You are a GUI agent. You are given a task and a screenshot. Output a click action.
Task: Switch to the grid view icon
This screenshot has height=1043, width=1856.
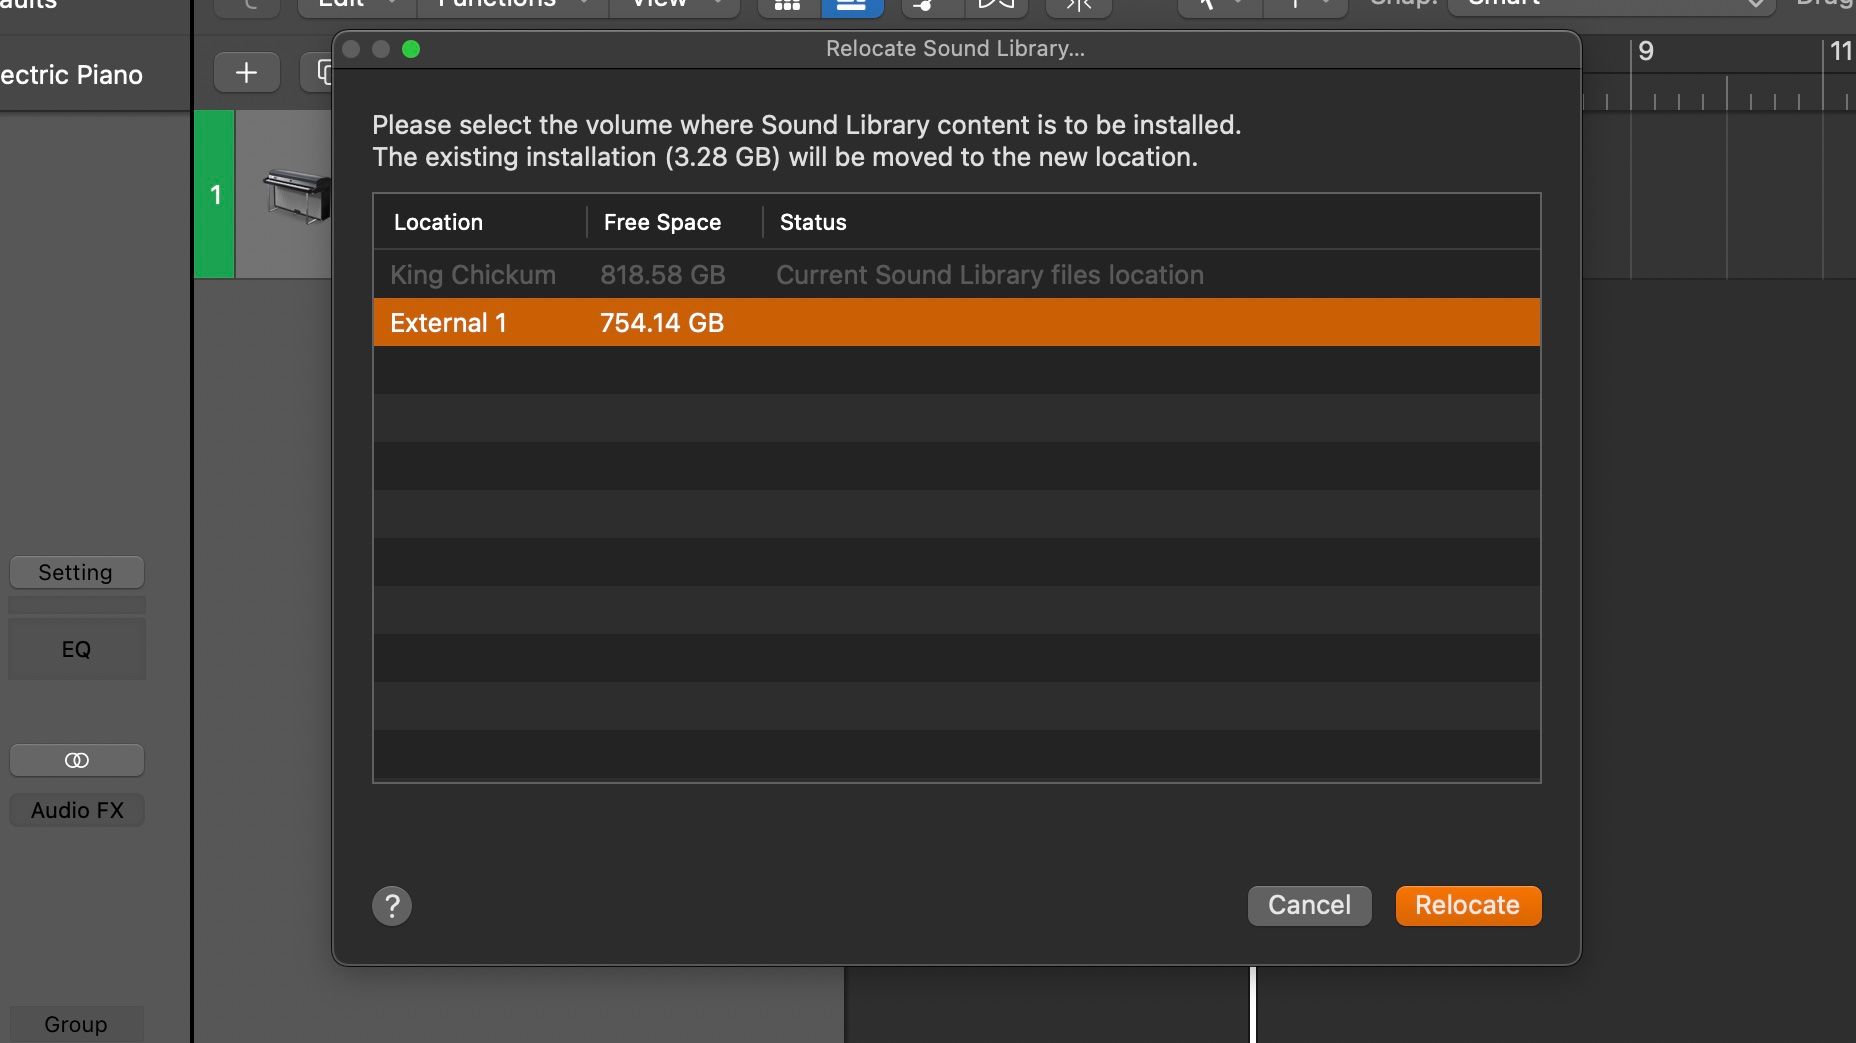[x=788, y=6]
